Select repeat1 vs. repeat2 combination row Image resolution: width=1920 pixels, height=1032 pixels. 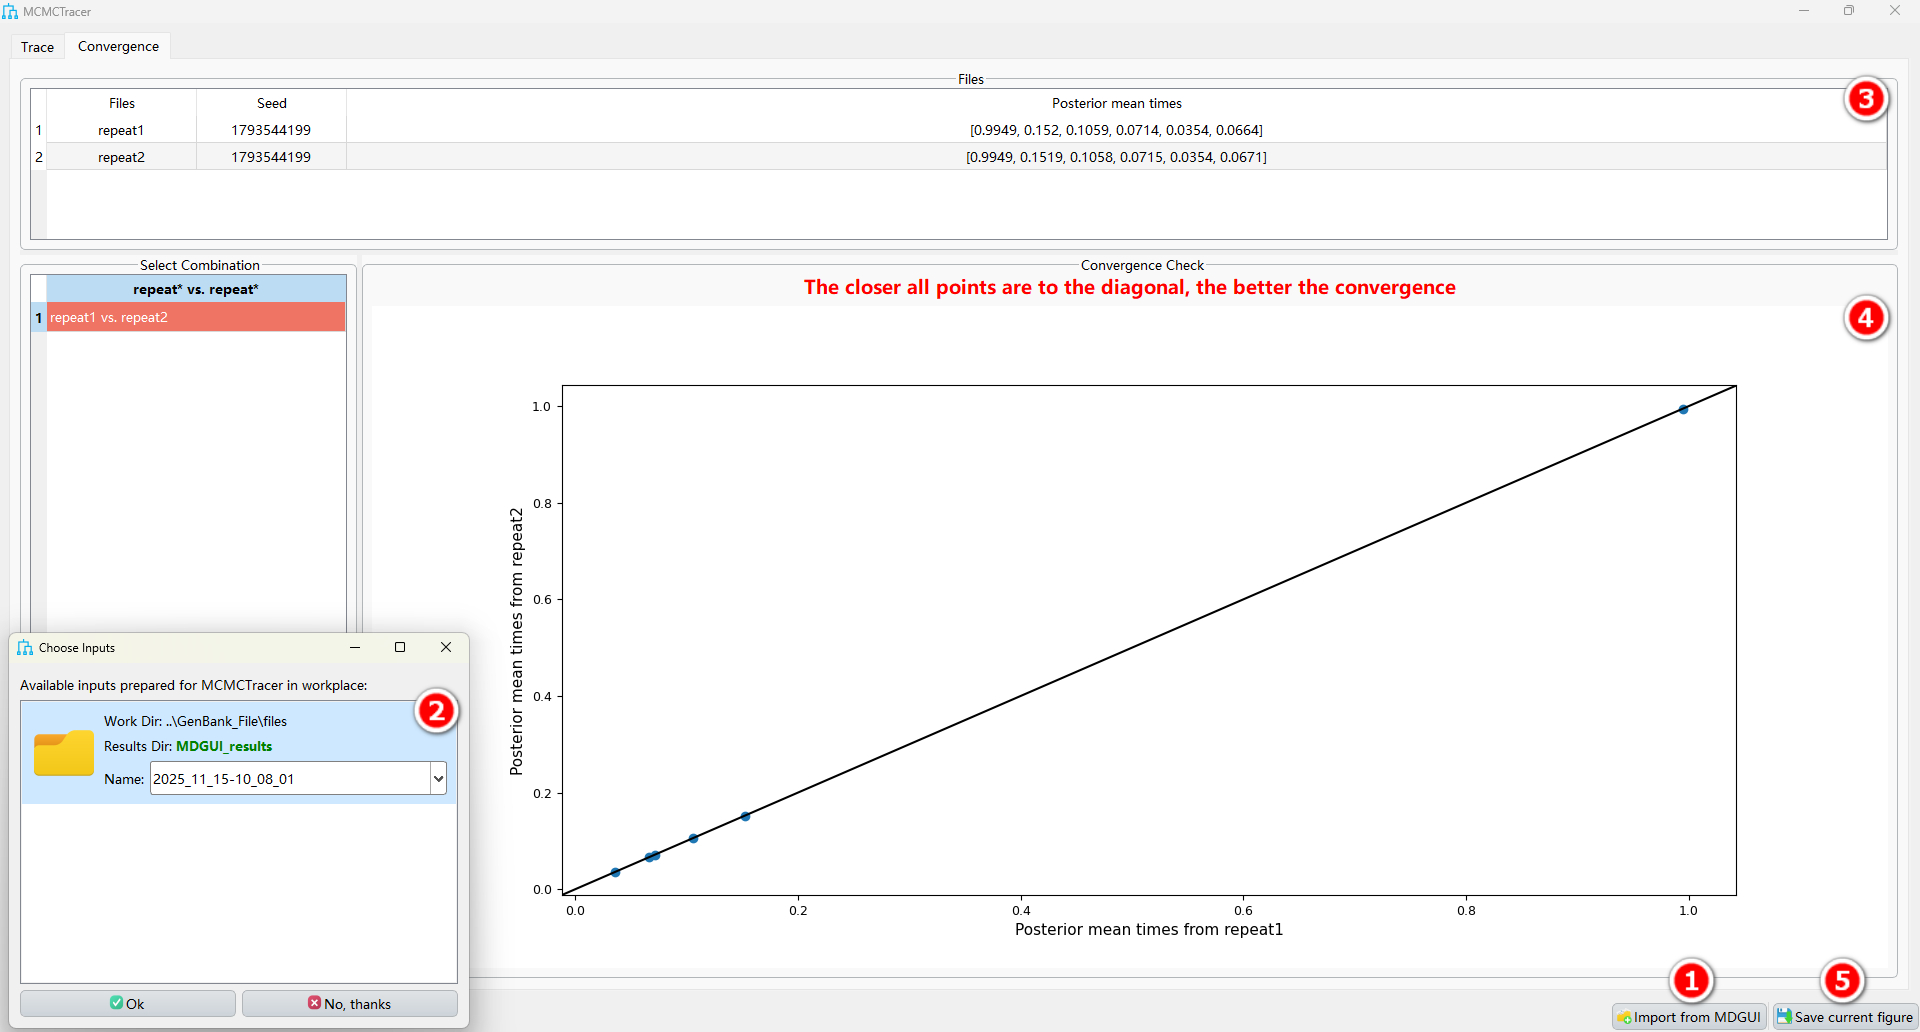pyautogui.click(x=195, y=318)
